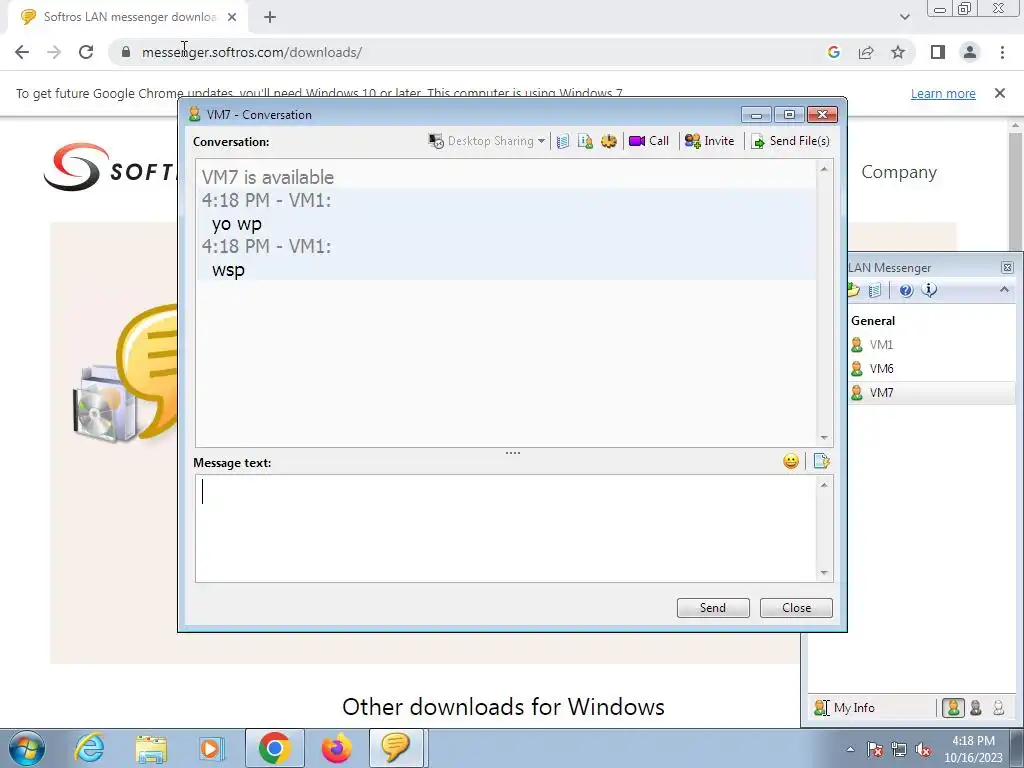
Task: Click the share page icon in address bar
Action: click(x=866, y=52)
